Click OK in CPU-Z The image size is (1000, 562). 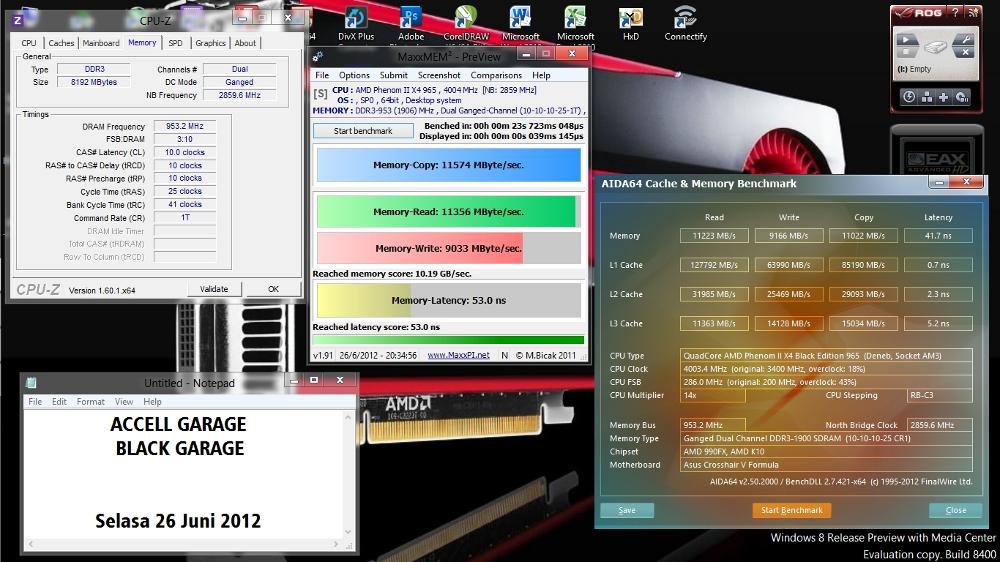coord(274,289)
